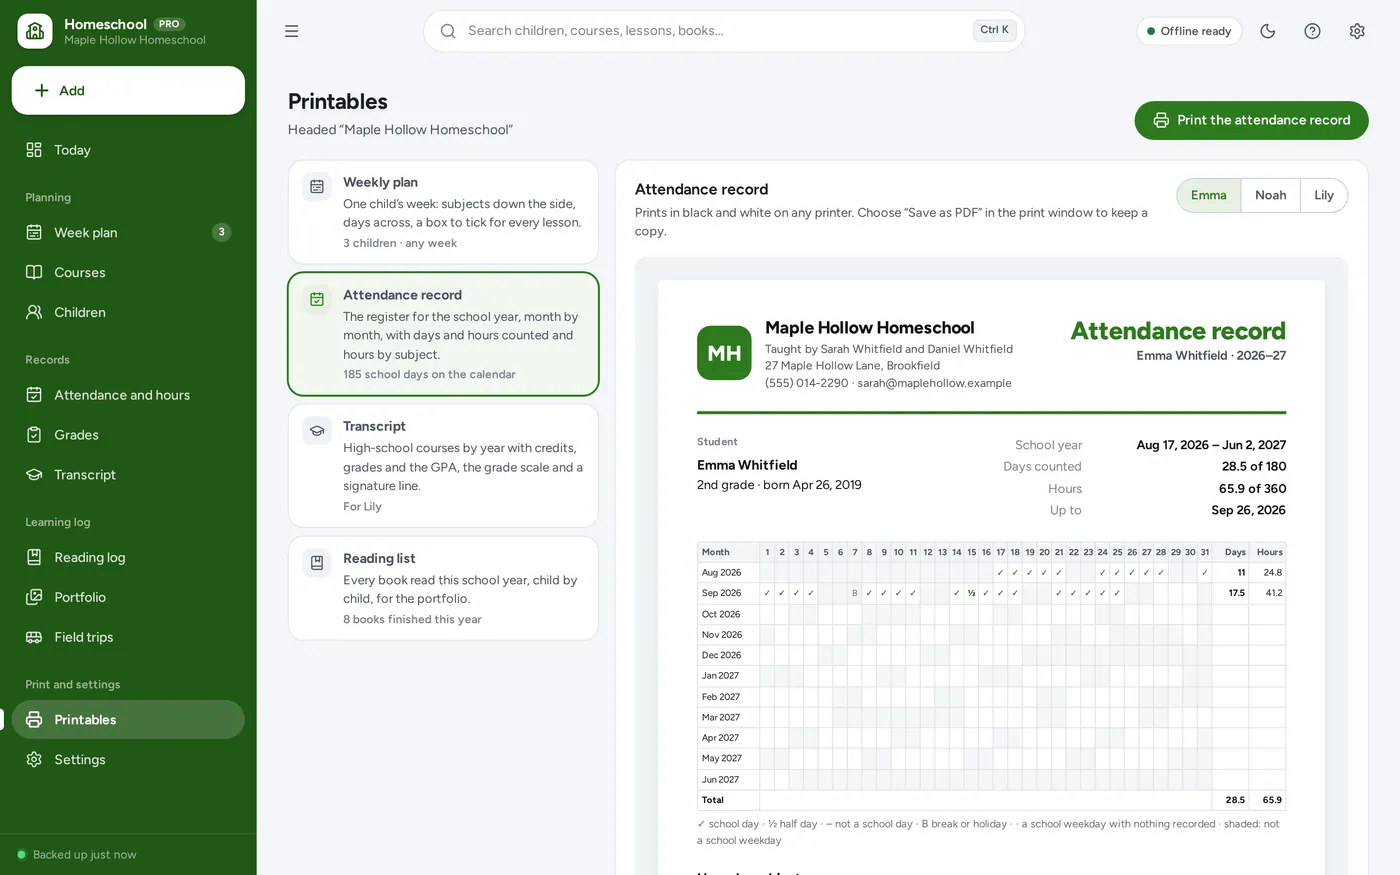Click the magnifier icon in the search bar
The height and width of the screenshot is (875, 1400).
pos(448,31)
